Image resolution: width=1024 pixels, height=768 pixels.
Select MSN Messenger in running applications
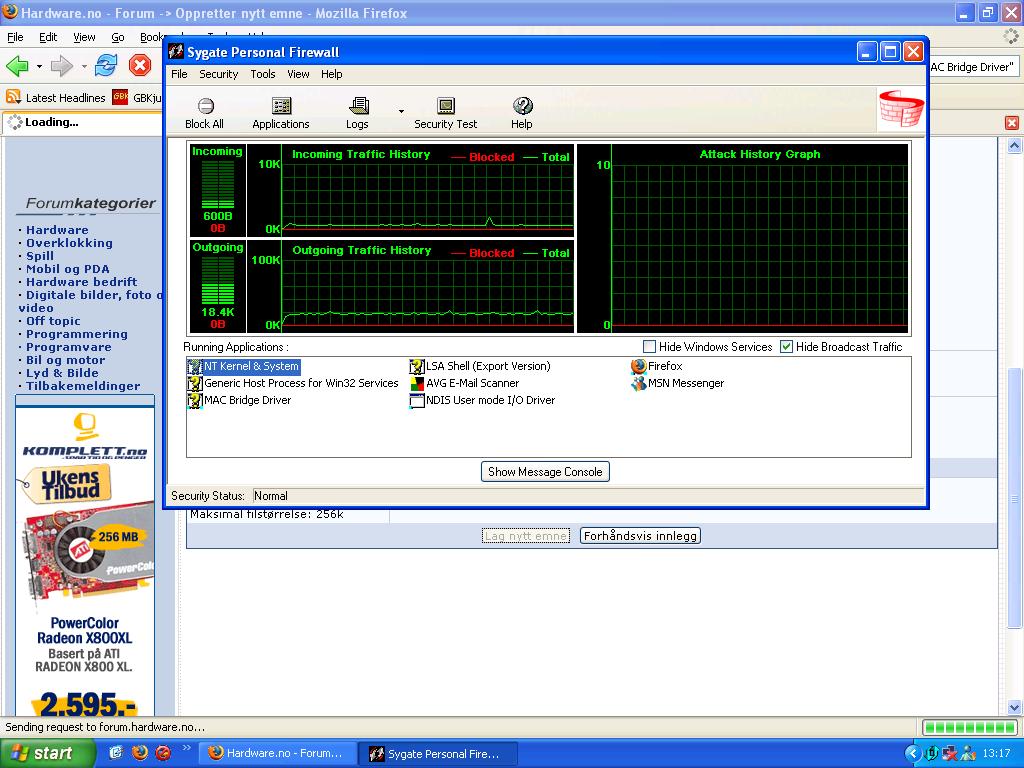[x=685, y=383]
